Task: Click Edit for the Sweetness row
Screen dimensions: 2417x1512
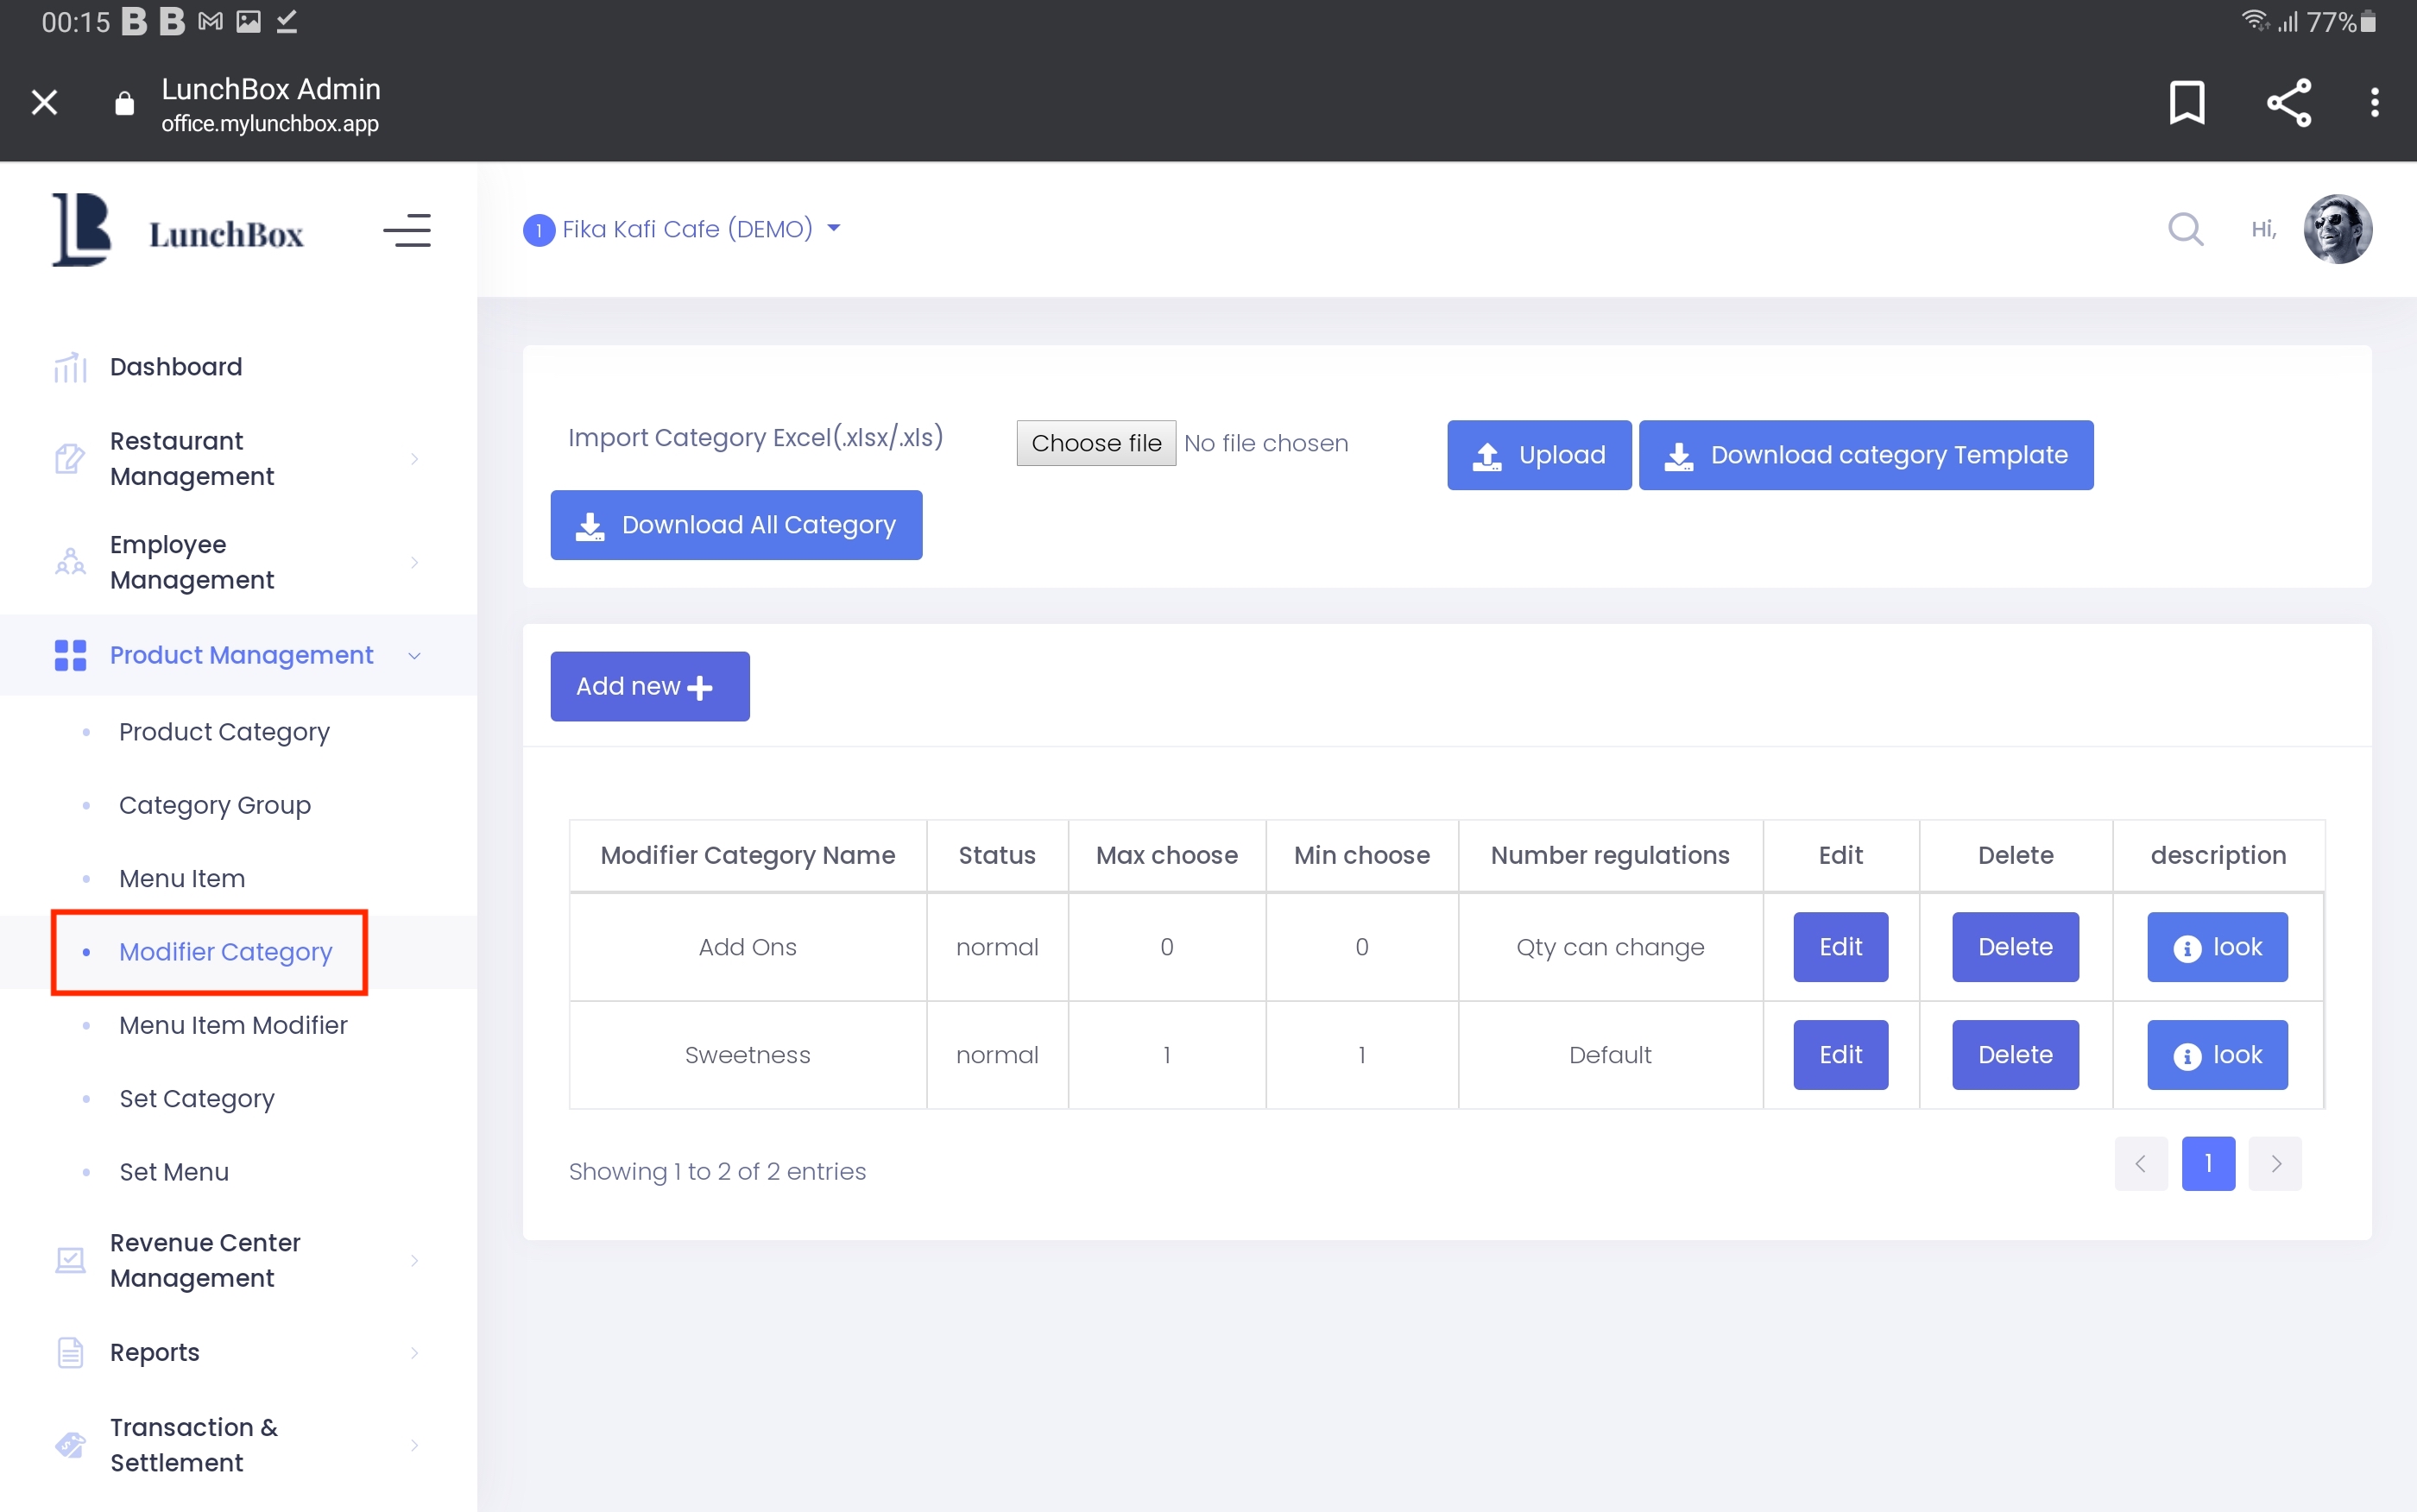Action: pos(1840,1055)
